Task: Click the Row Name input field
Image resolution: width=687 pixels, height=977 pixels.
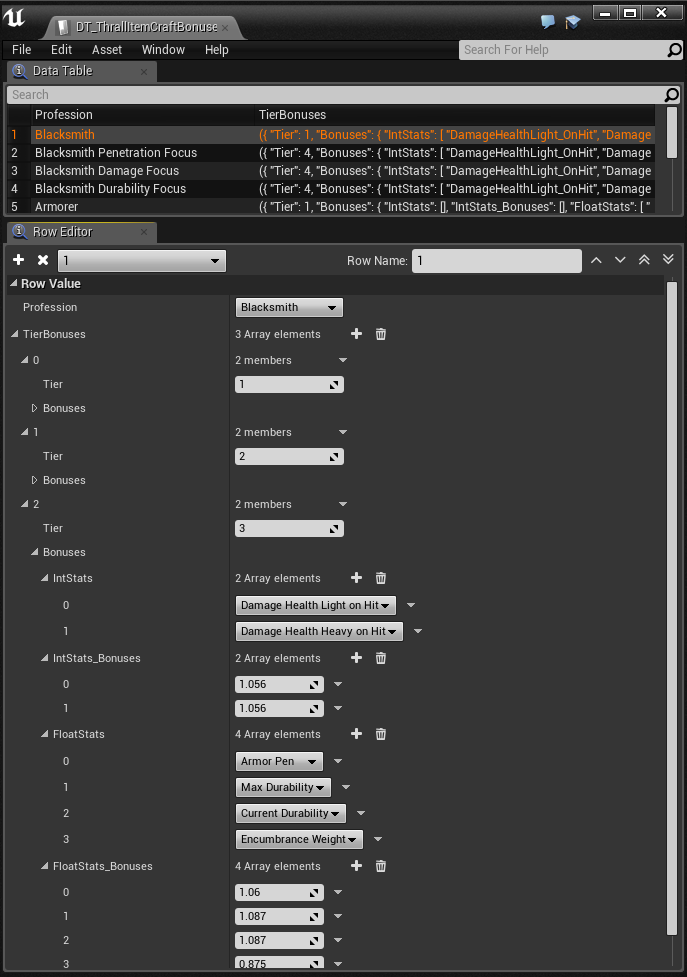Action: [495, 261]
